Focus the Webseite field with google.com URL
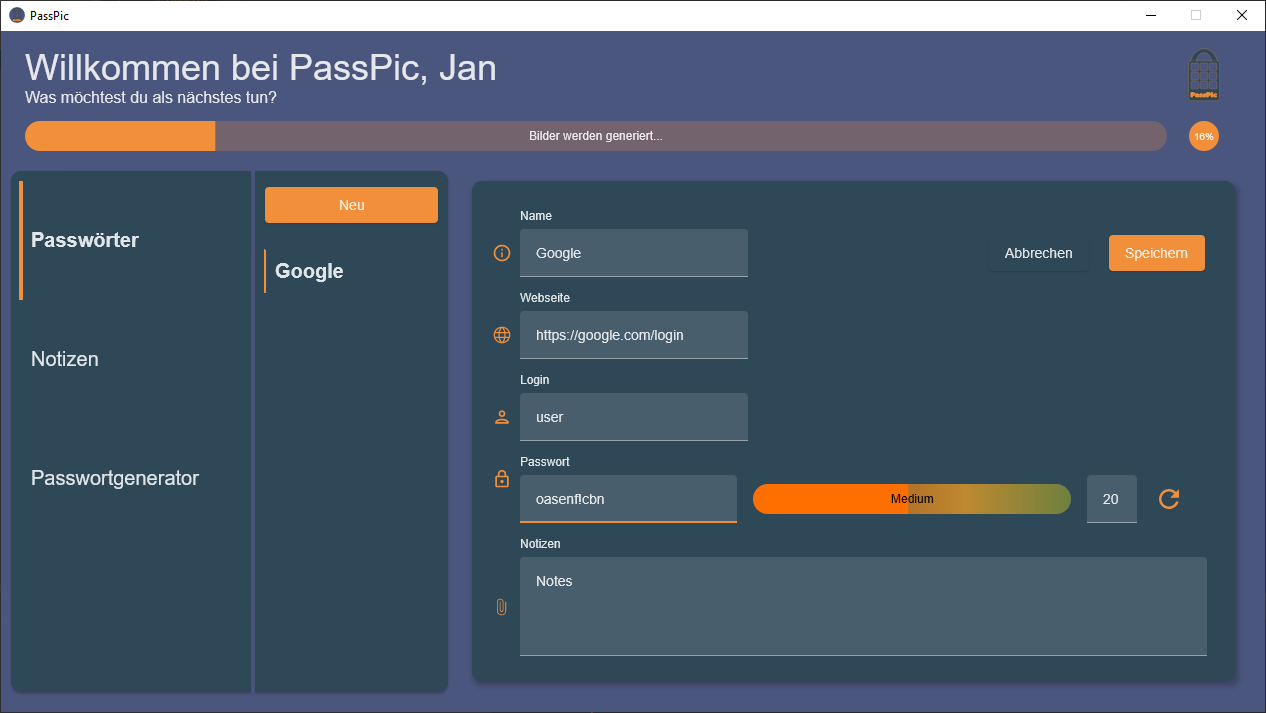 634,335
